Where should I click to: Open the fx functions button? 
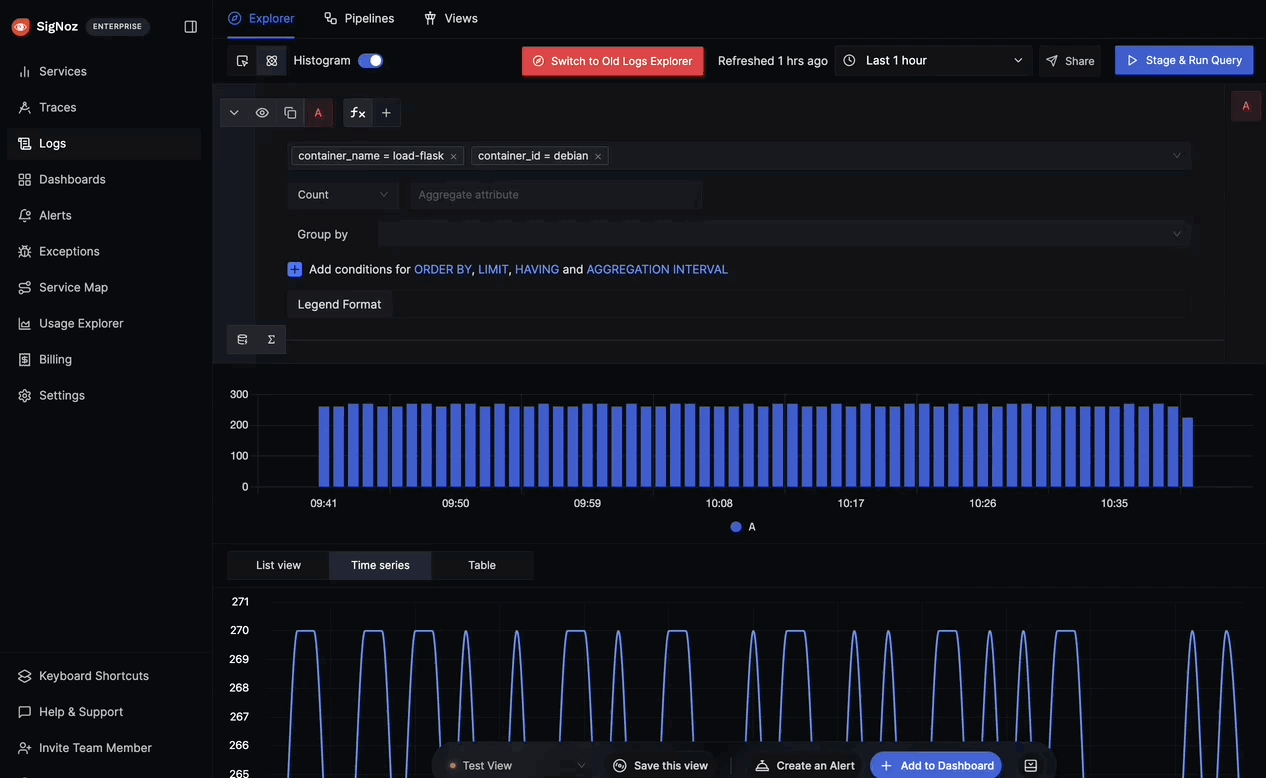358,113
